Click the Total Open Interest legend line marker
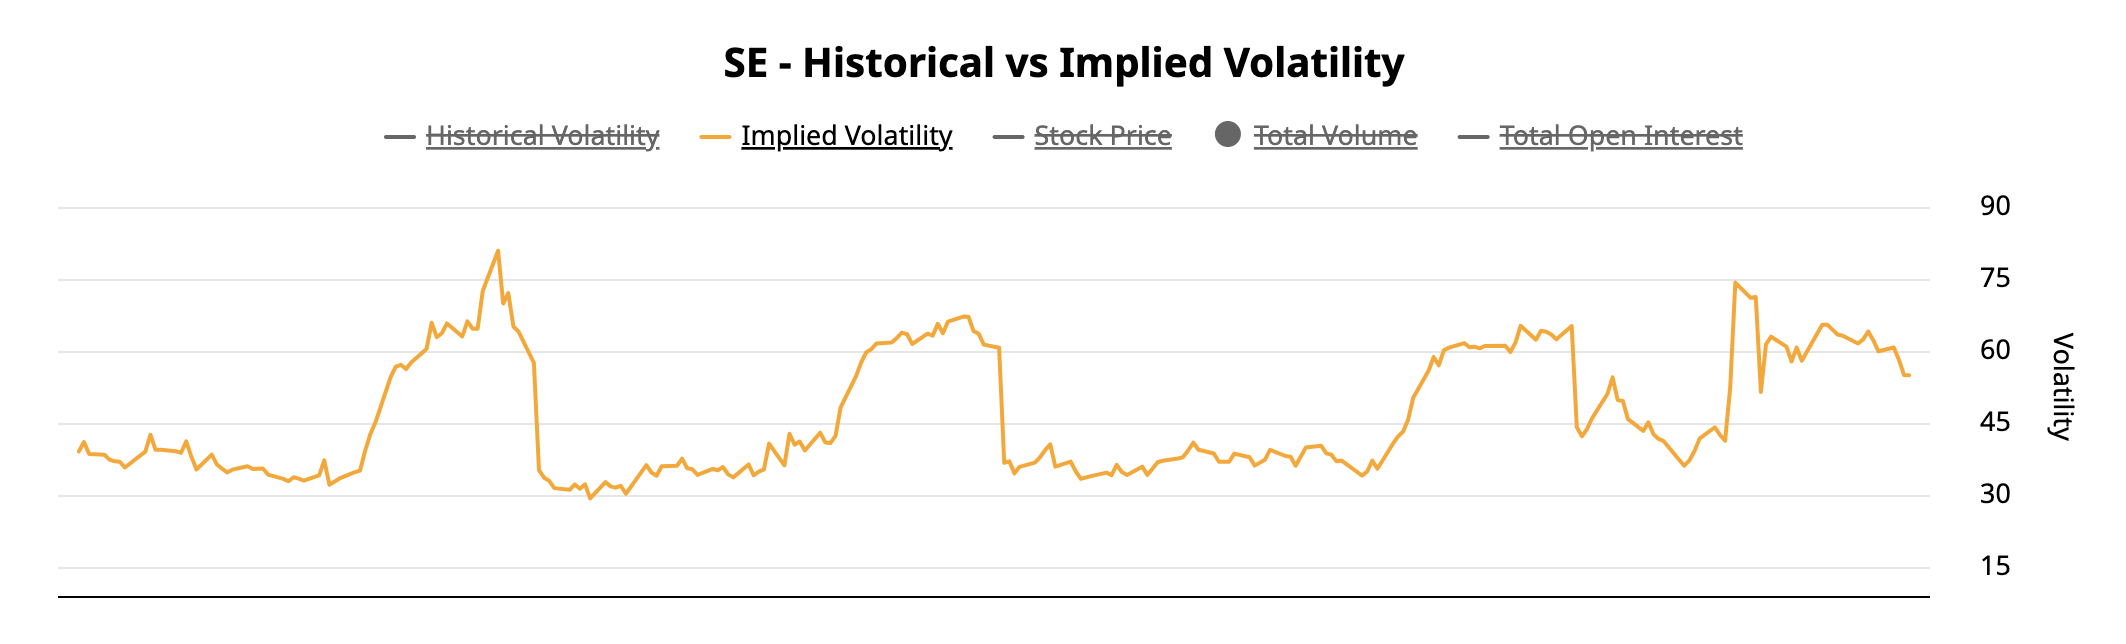2126x644 pixels. point(1473,137)
